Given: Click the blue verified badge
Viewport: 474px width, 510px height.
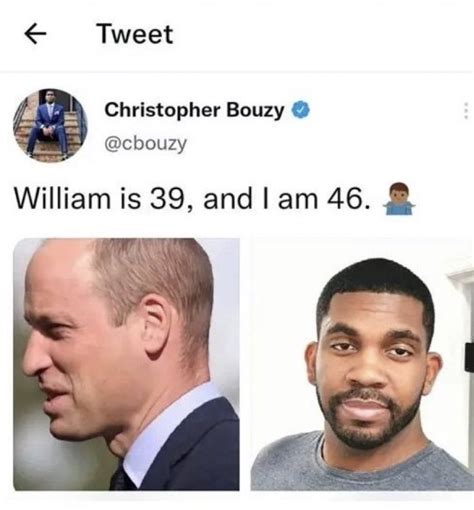Looking at the screenshot, I should pyautogui.click(x=301, y=110).
